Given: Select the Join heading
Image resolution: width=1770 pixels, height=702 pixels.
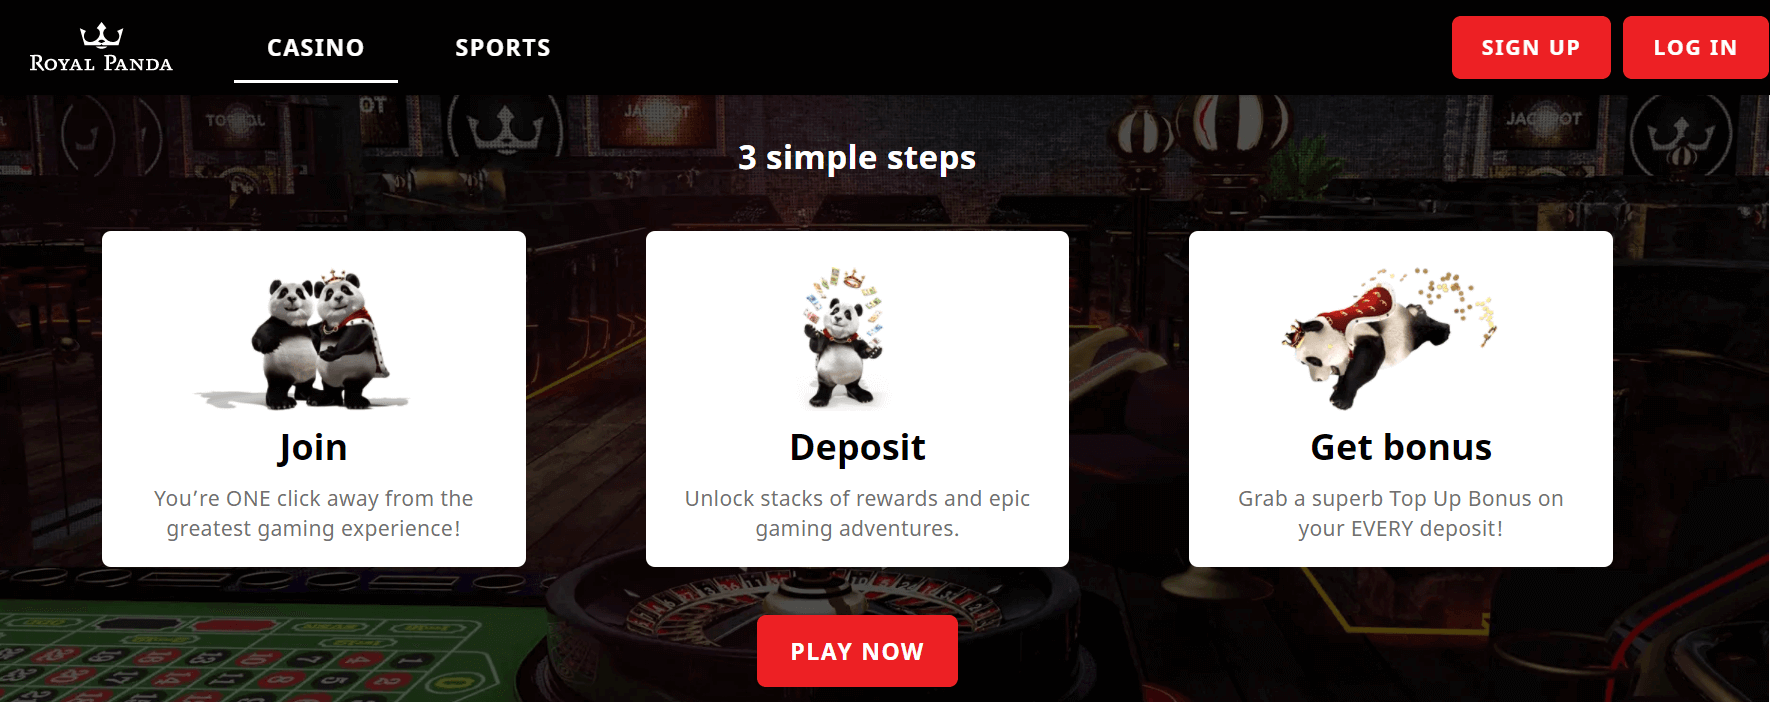Looking at the screenshot, I should pos(313,448).
